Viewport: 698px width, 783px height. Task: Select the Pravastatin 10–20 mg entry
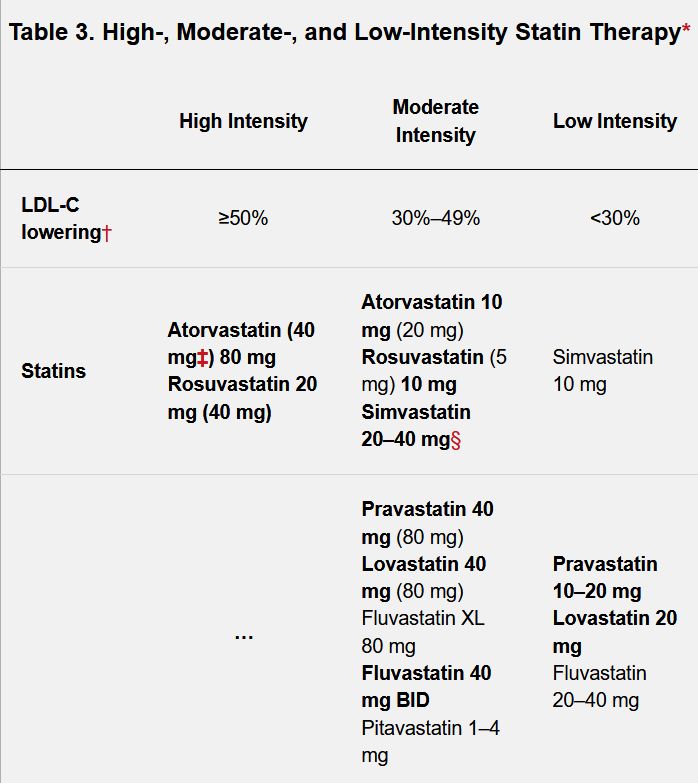coord(605,577)
